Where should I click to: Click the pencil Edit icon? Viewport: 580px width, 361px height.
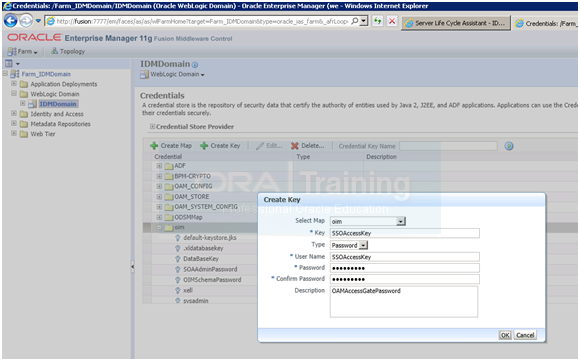260,146
